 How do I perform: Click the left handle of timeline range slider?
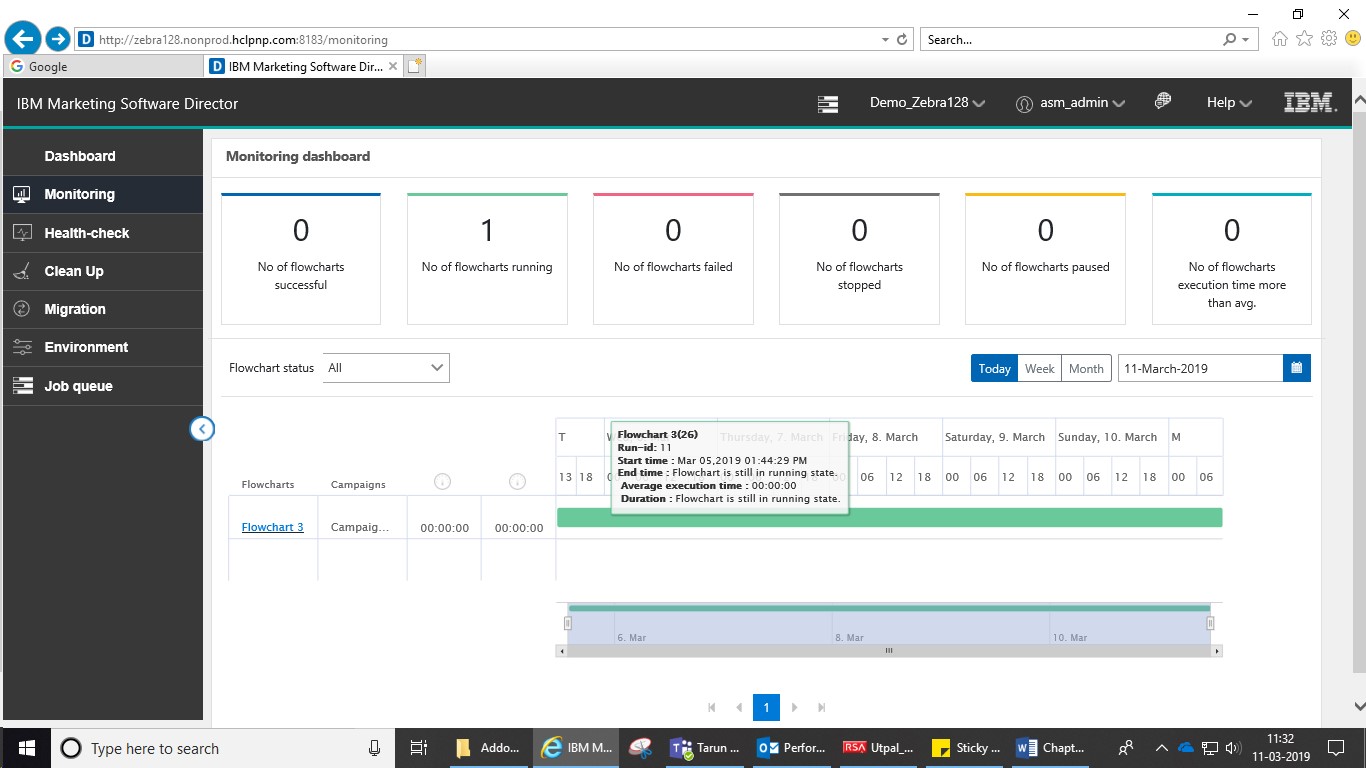tap(567, 623)
